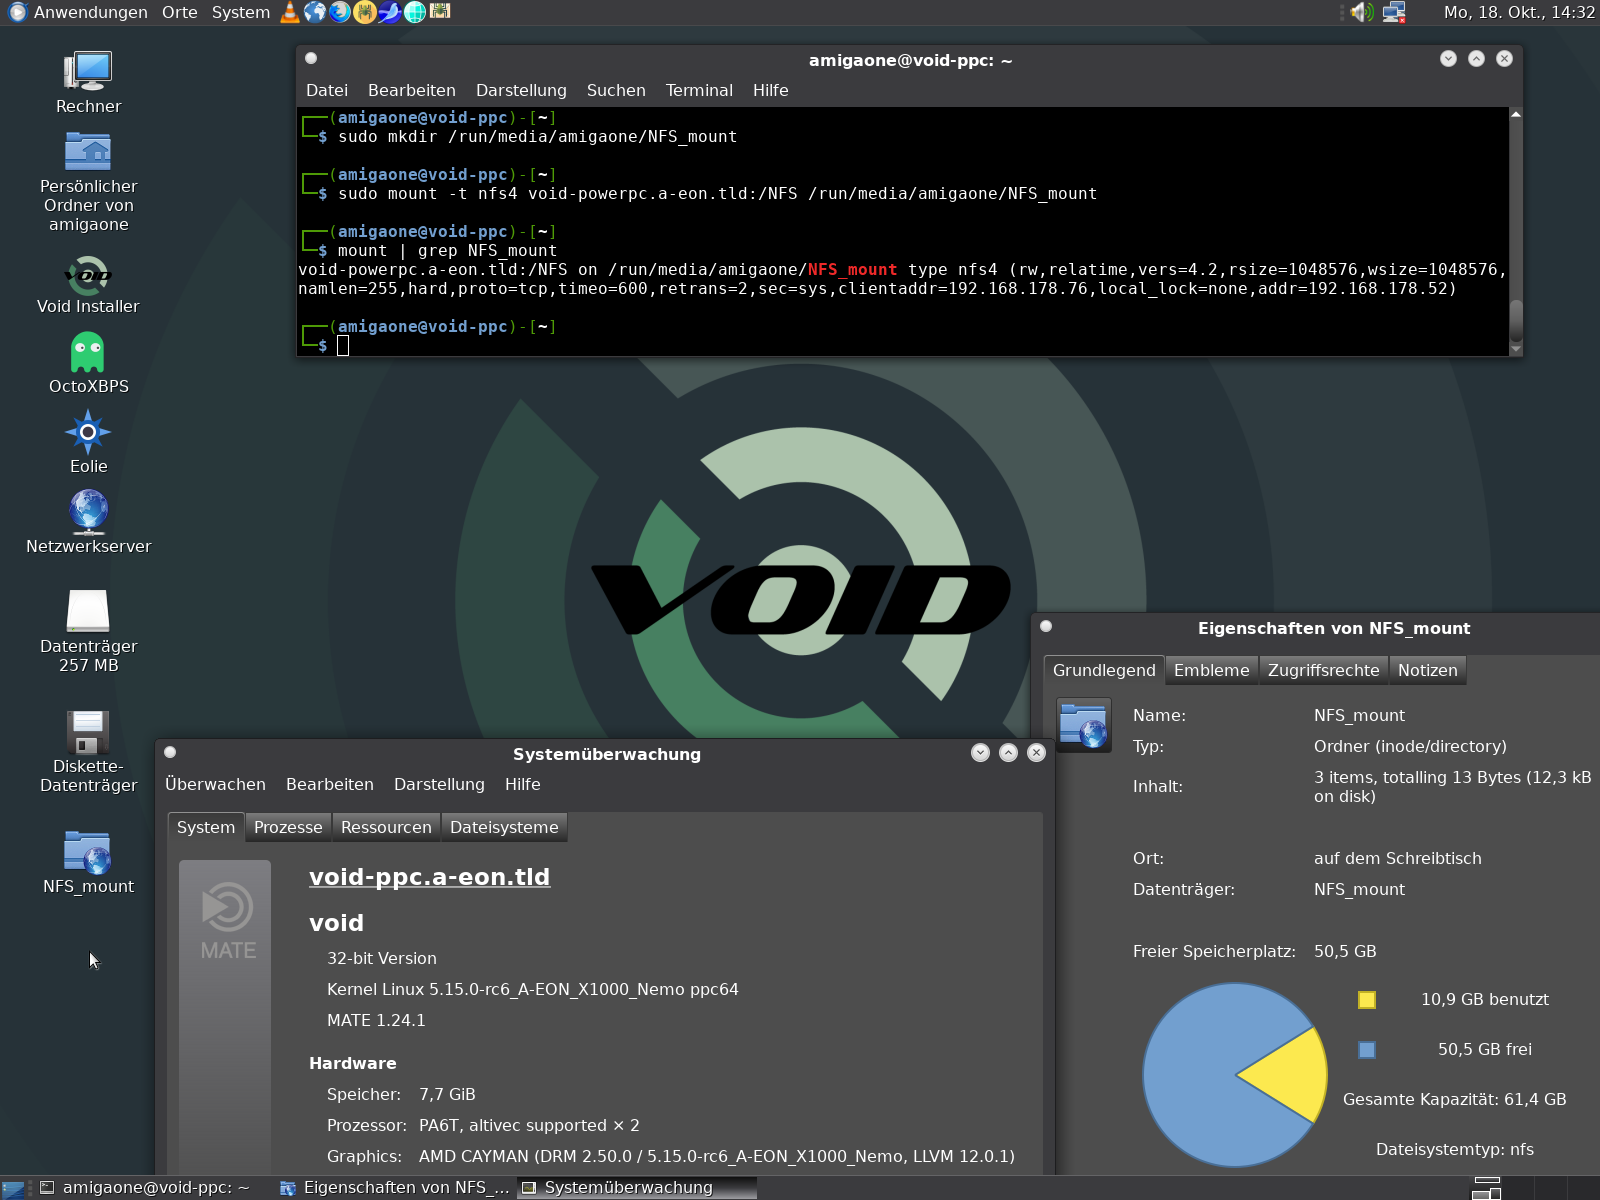1600x1200 pixels.
Task: Switch to the Dateisysteme tab
Action: [x=504, y=827]
